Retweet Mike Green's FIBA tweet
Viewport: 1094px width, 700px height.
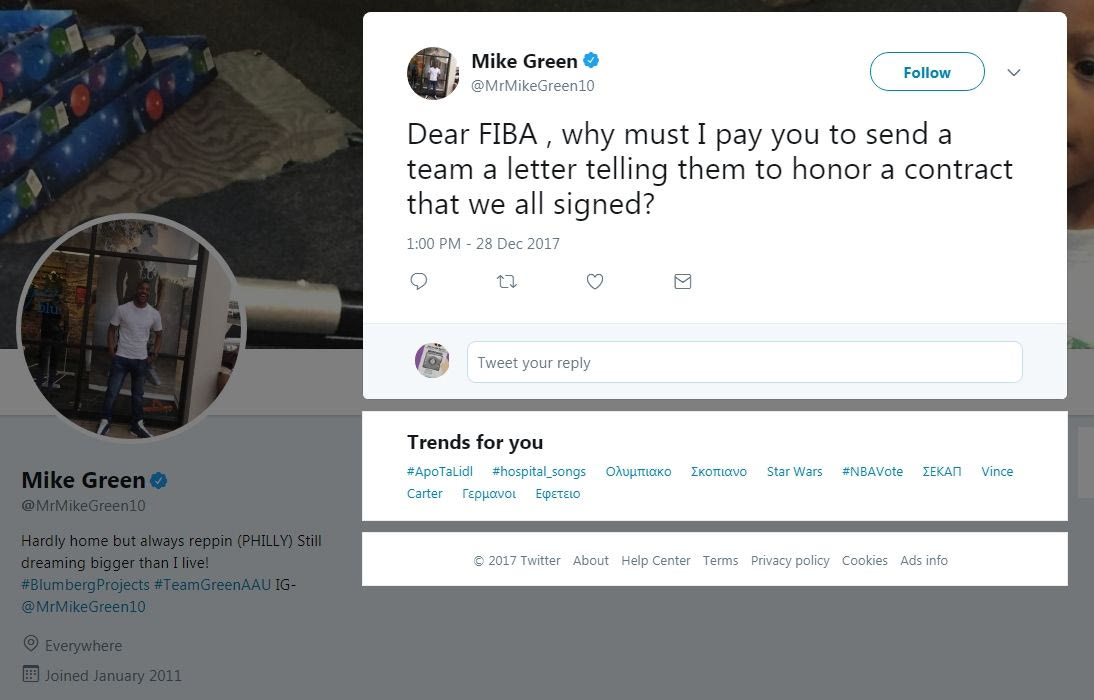(x=507, y=281)
